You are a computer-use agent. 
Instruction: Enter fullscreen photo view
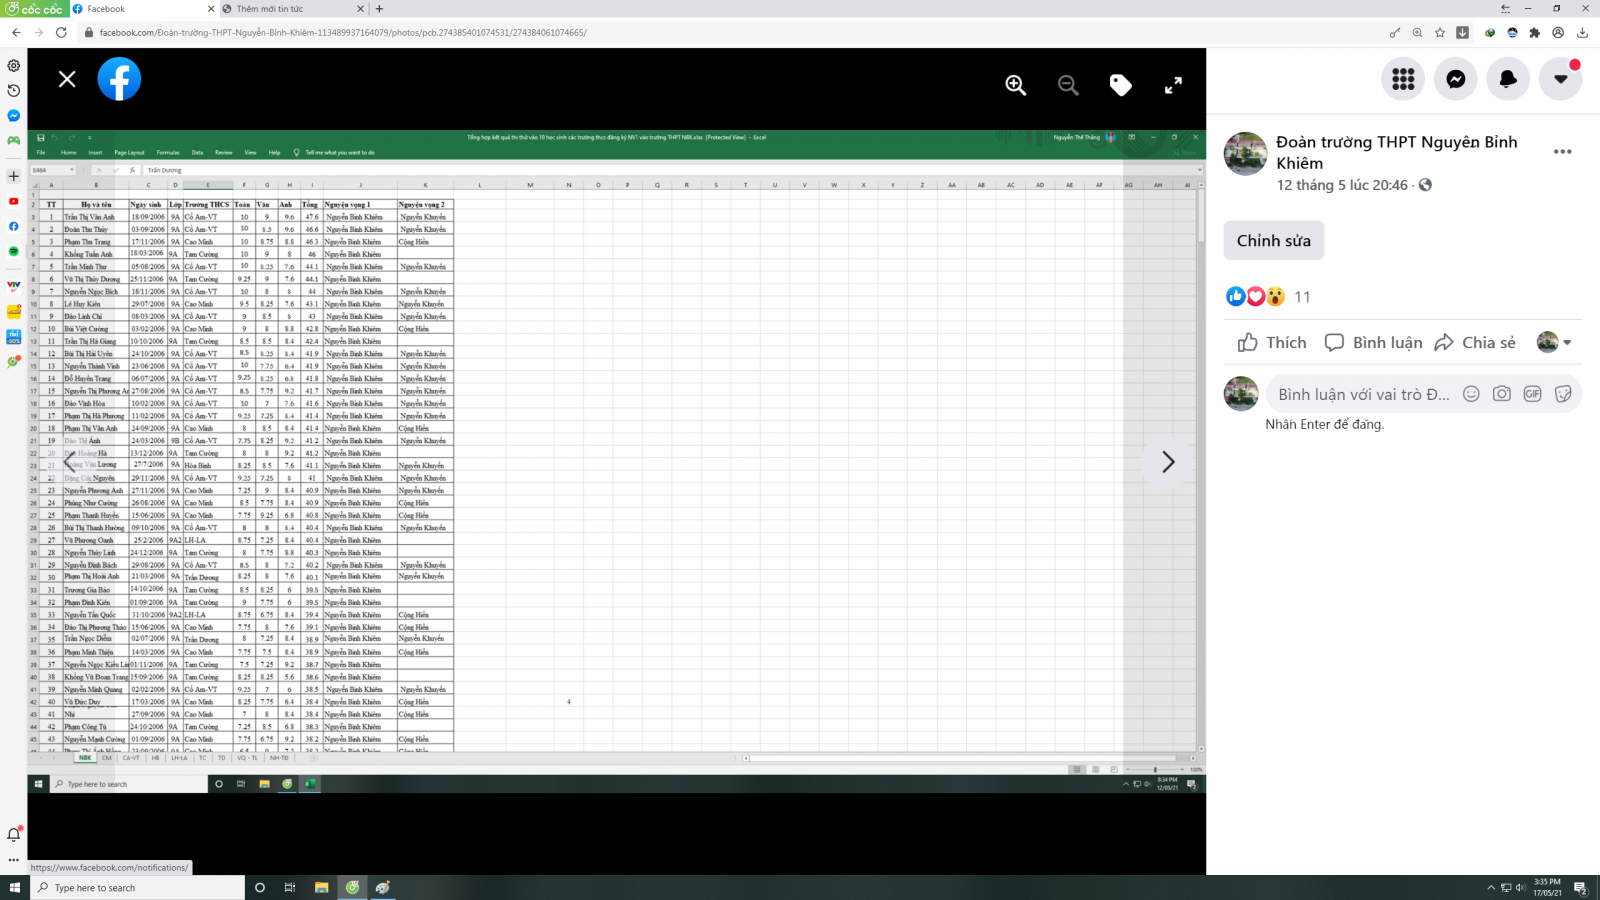click(x=1173, y=86)
